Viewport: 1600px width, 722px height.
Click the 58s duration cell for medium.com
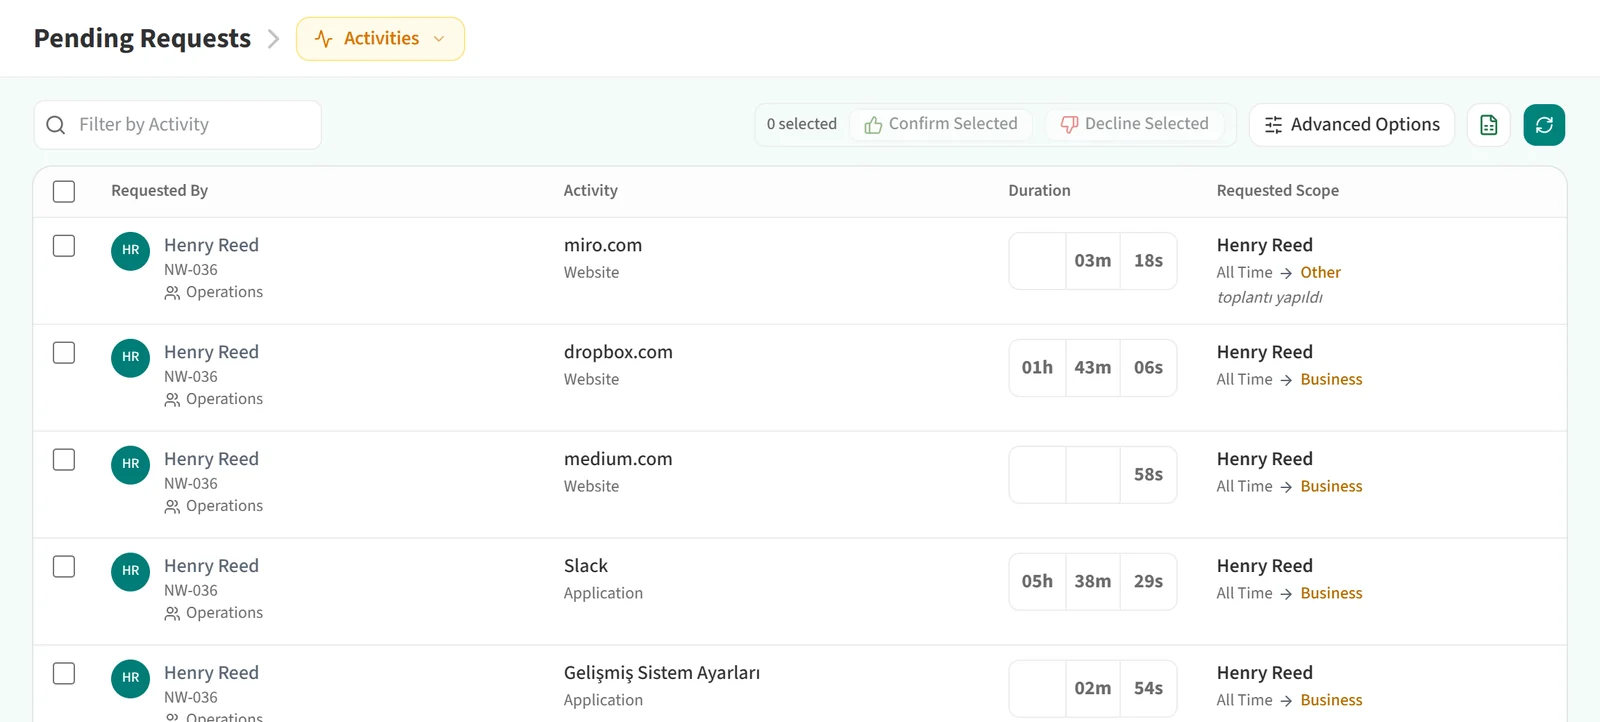point(1148,475)
